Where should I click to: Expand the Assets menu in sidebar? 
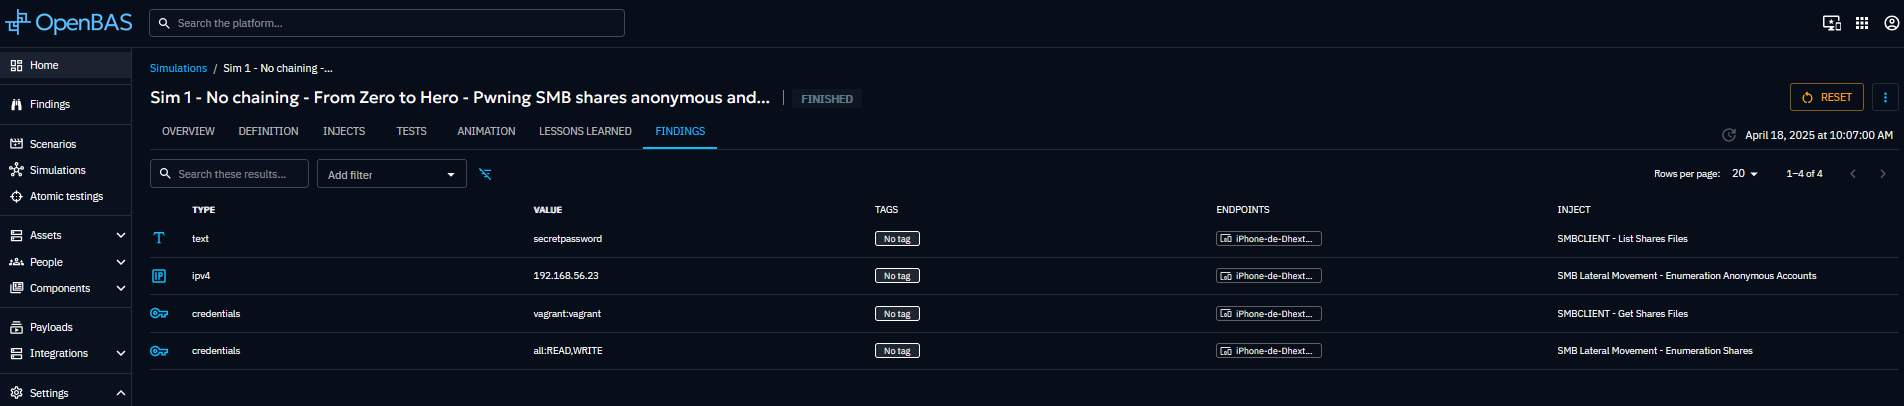coord(120,236)
